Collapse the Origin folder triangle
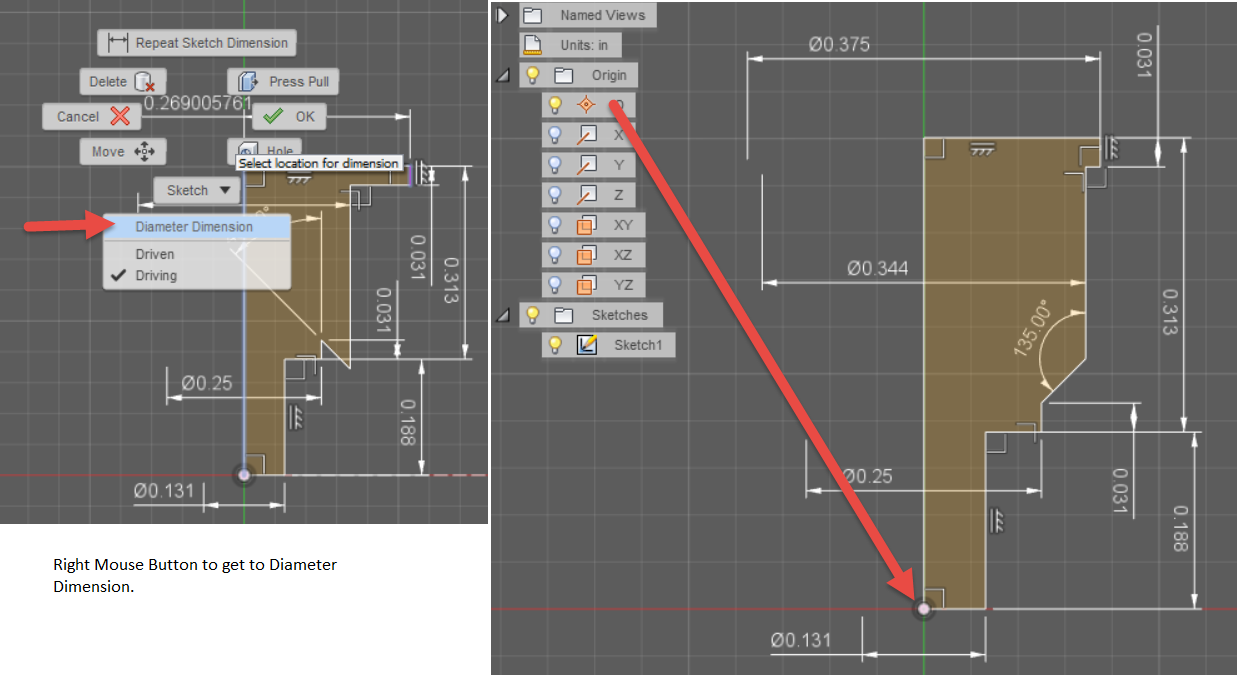This screenshot has width=1240, height=675. [502, 75]
